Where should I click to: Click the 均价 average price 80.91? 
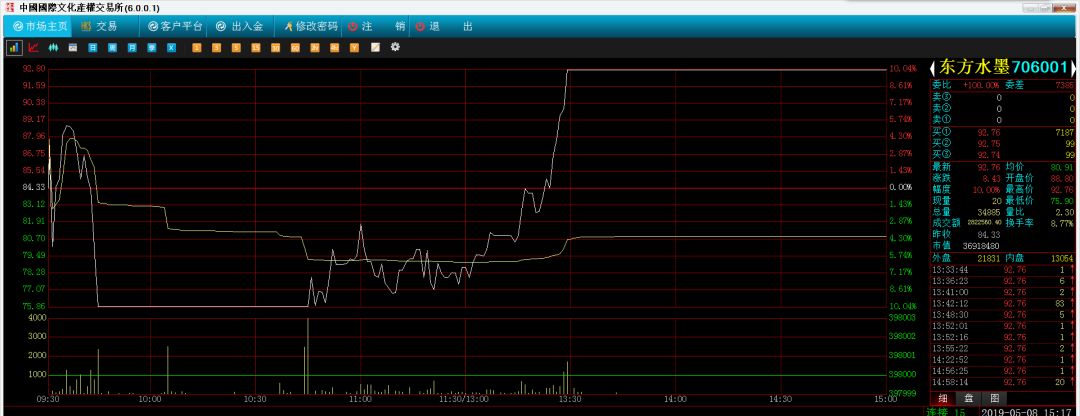click(x=1061, y=167)
